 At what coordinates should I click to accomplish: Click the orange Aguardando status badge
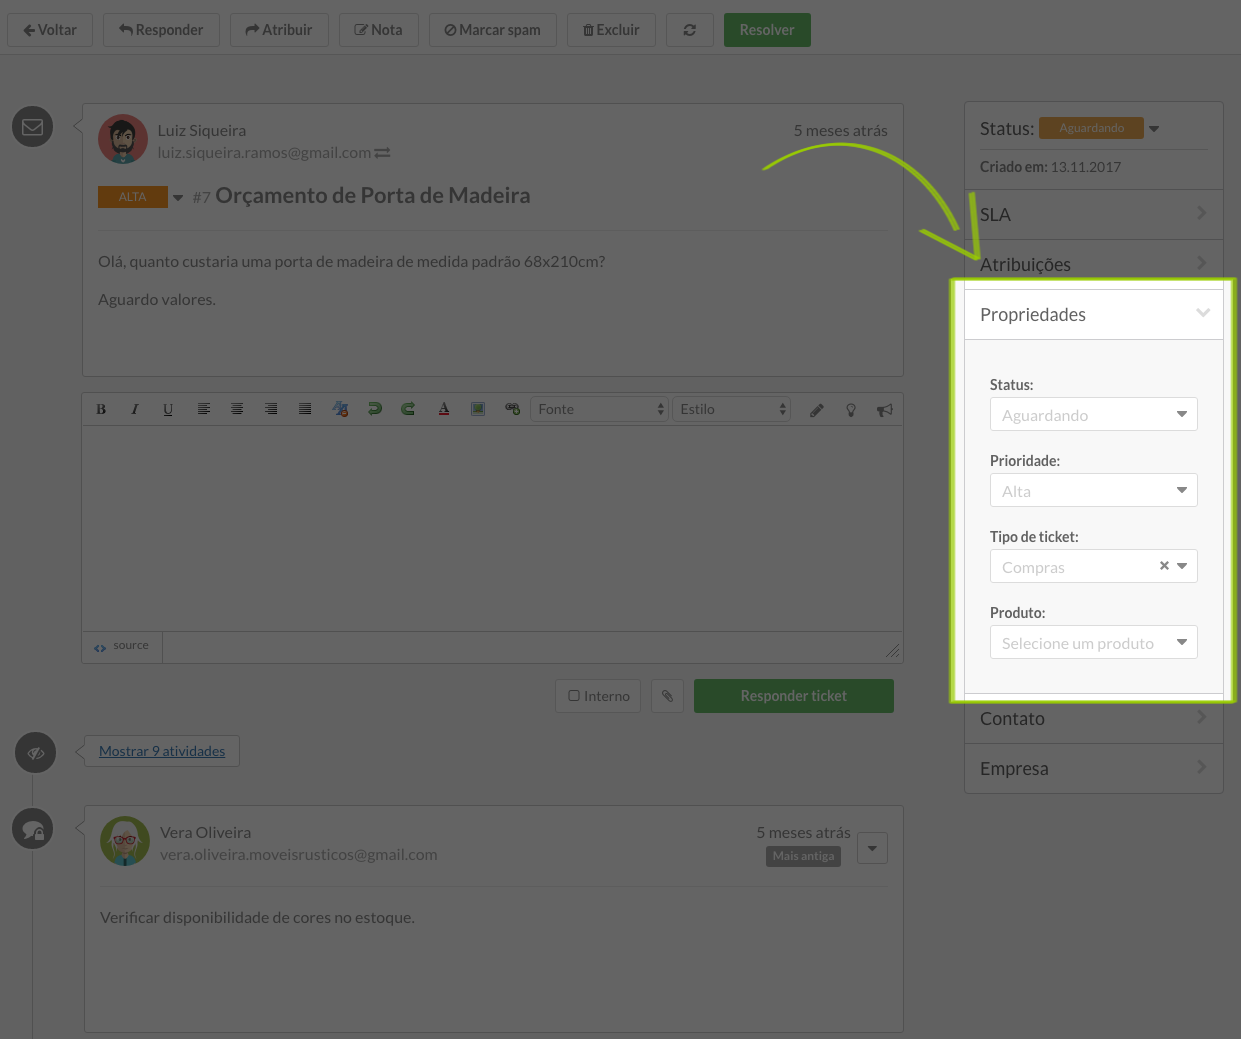tap(1092, 128)
